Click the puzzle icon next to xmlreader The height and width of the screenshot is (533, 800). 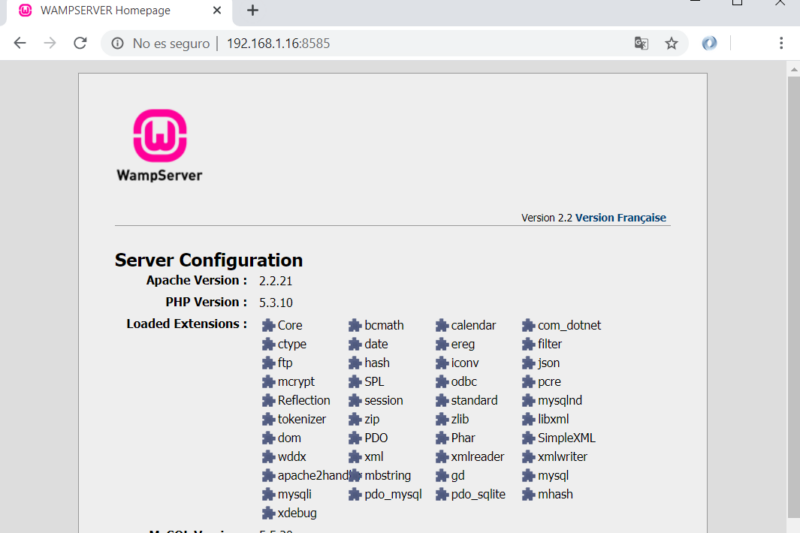click(442, 457)
